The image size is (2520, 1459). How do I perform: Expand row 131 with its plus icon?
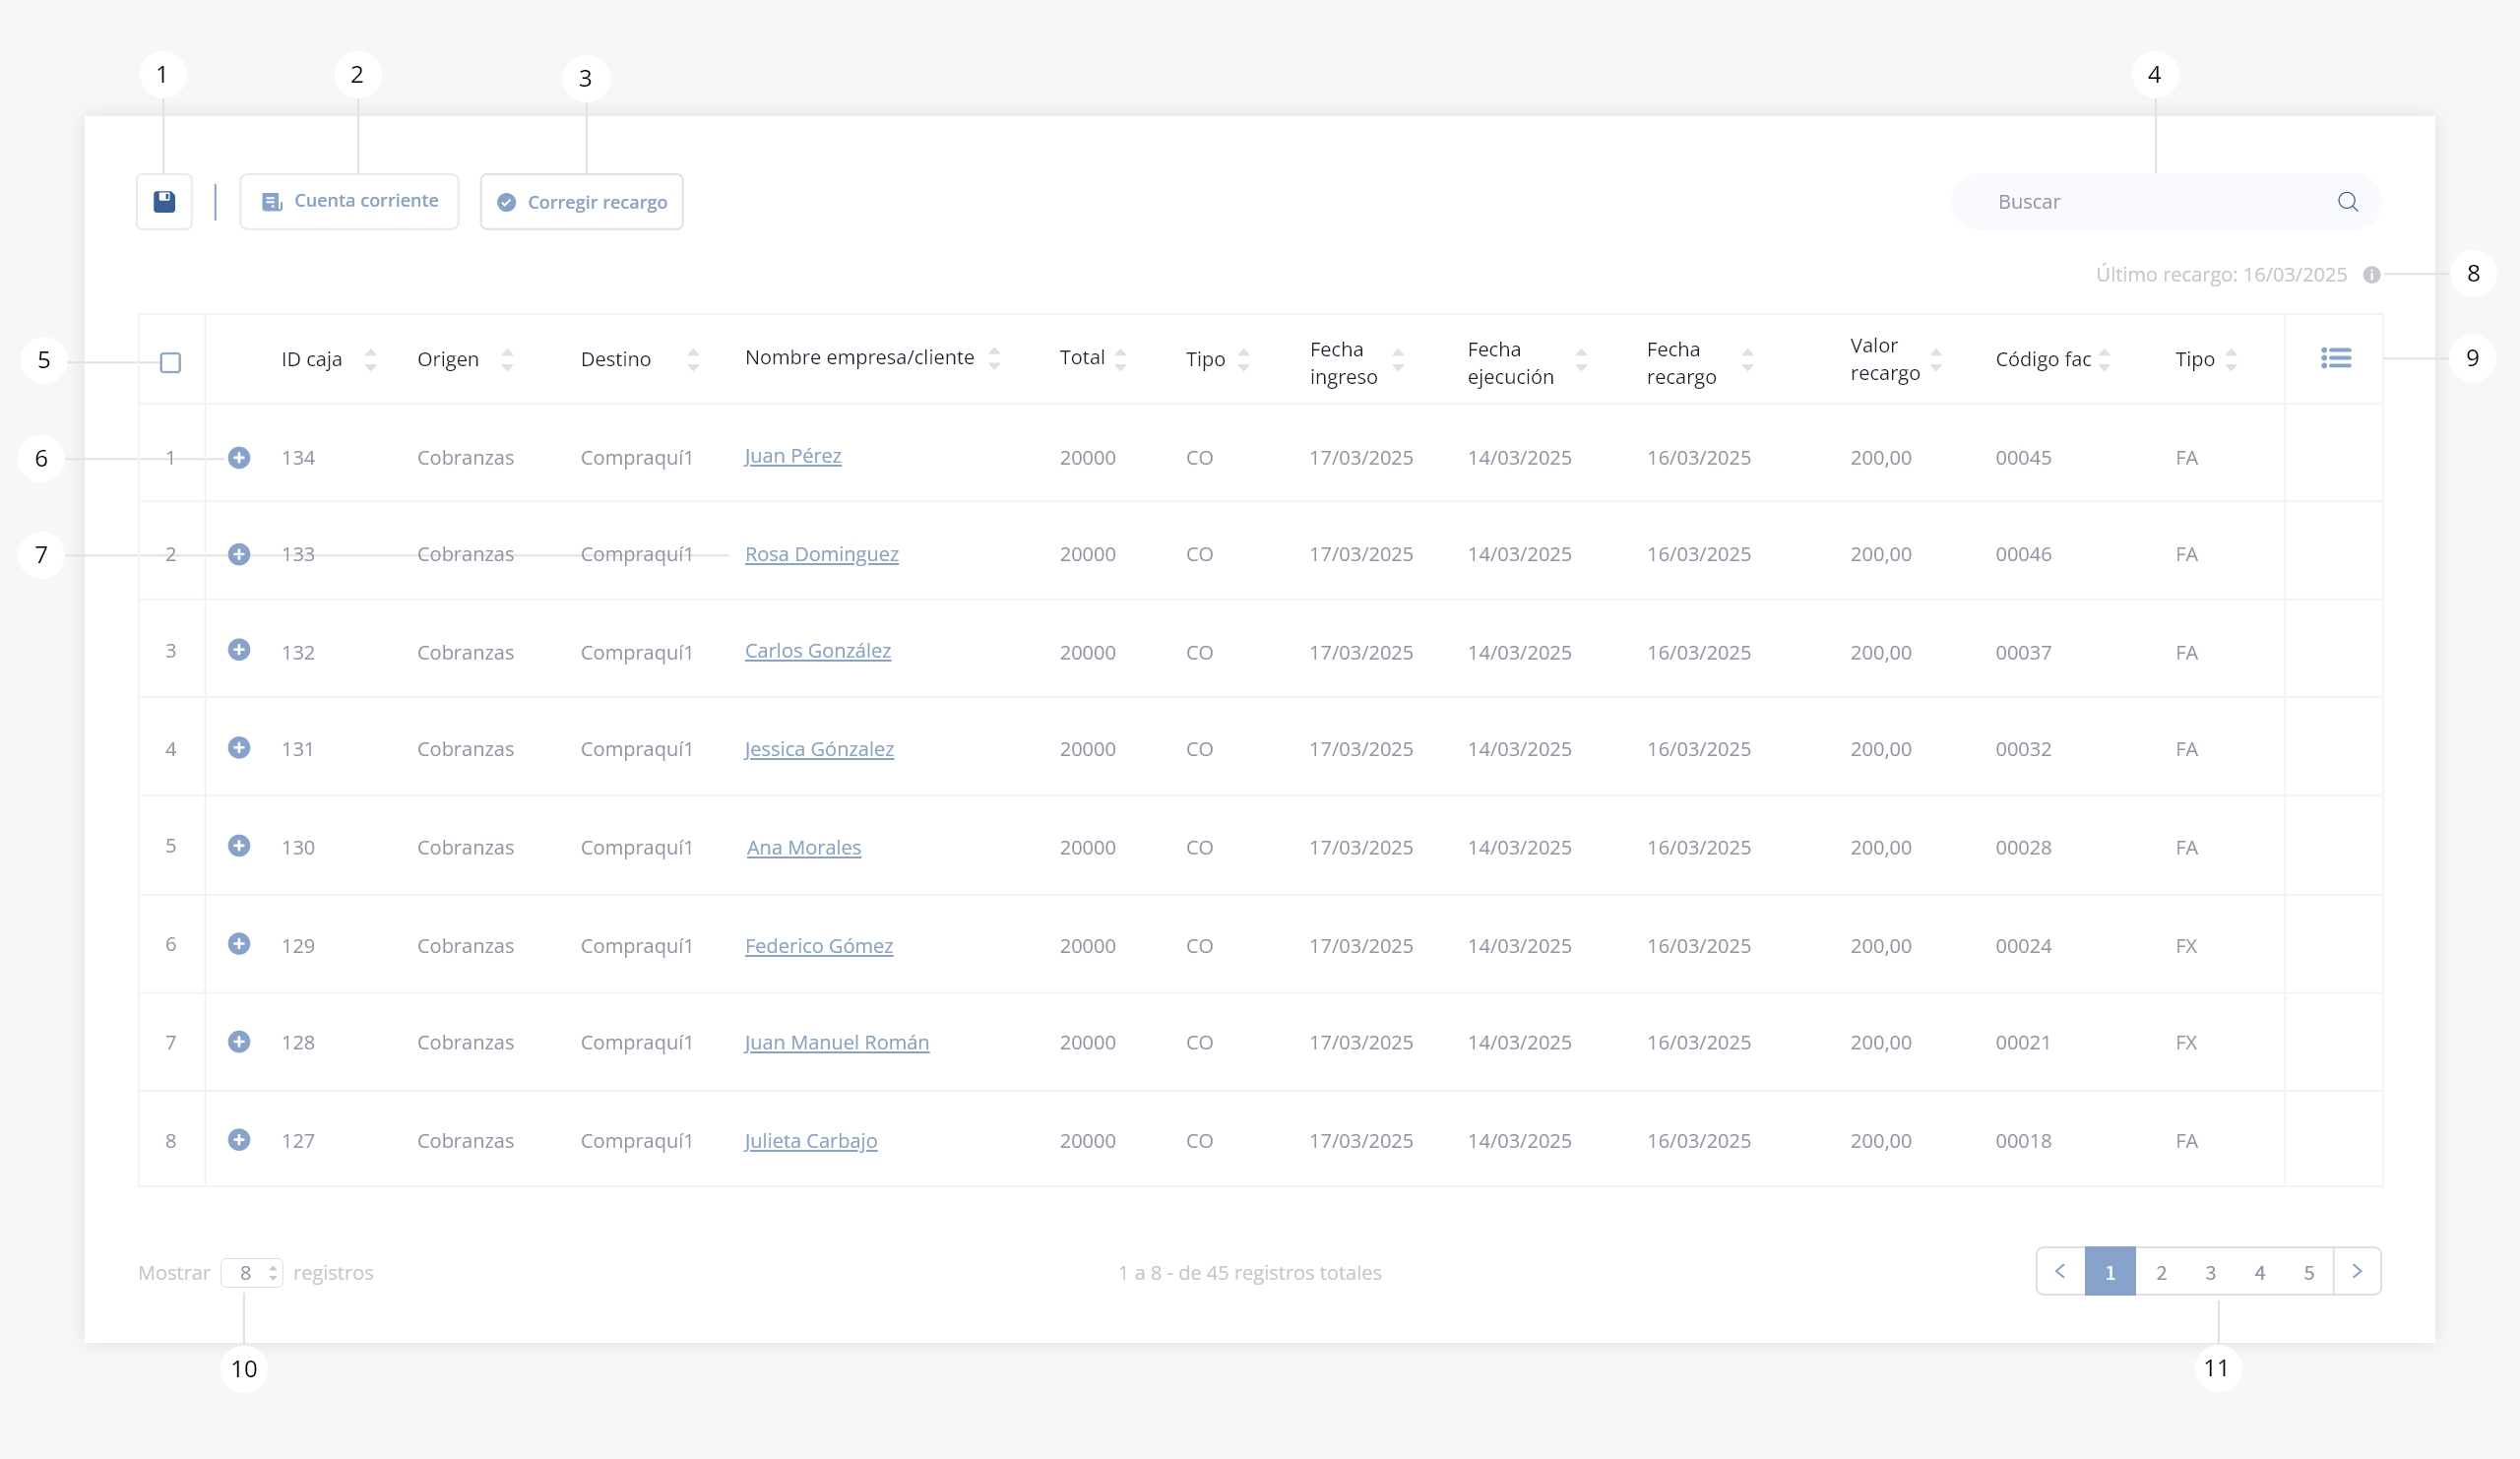239,748
